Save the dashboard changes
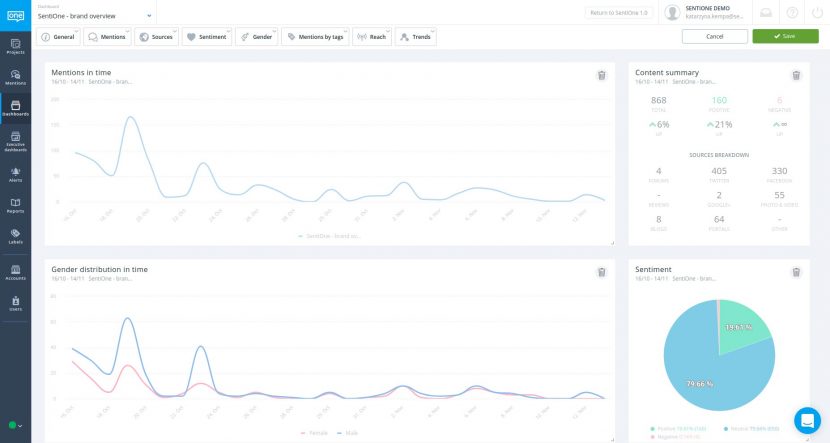The image size is (830, 443). [784, 36]
